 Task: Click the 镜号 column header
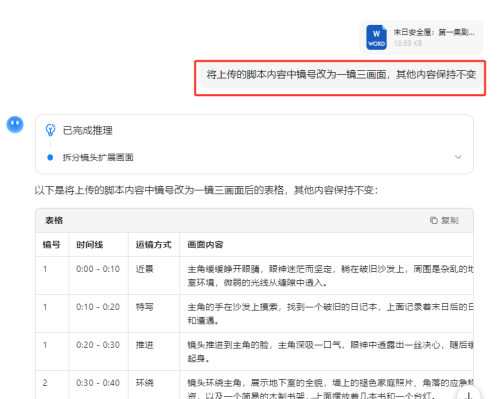point(51,245)
